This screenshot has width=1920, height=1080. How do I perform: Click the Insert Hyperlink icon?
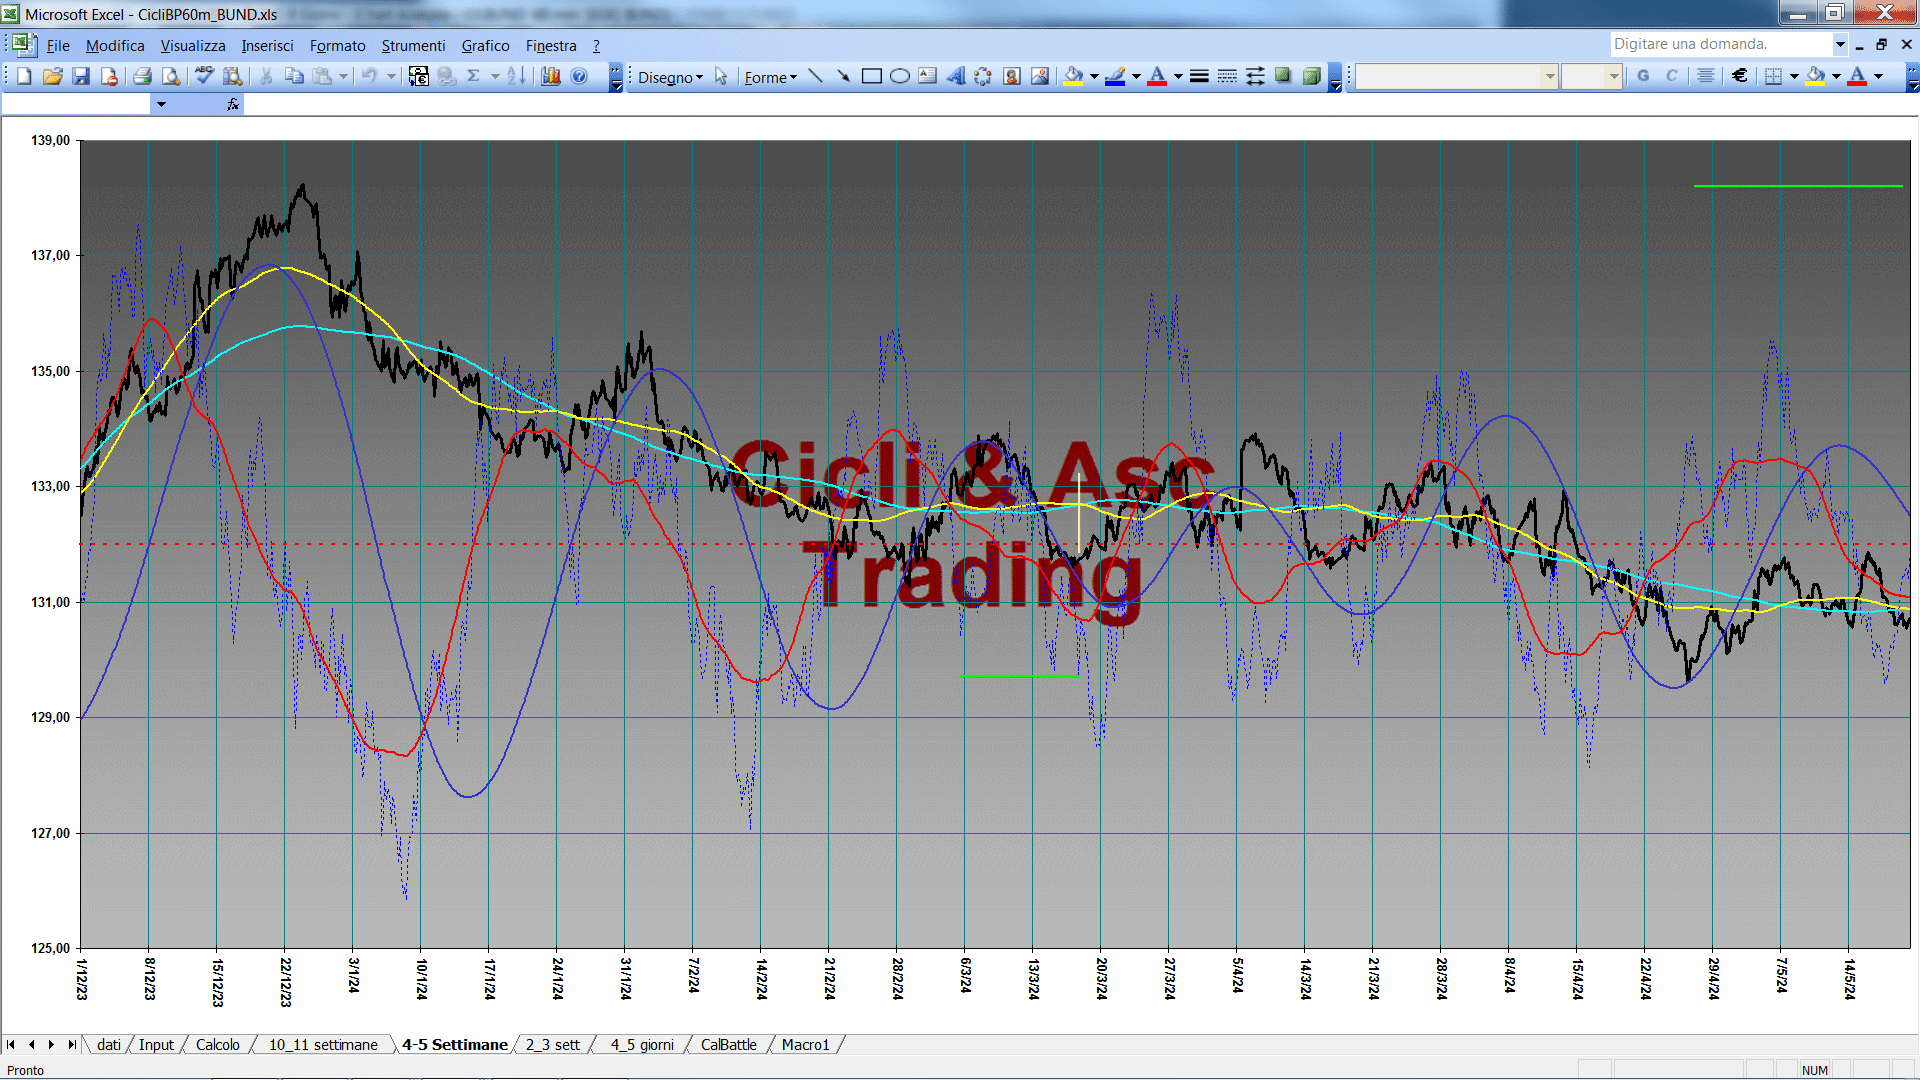coord(447,76)
